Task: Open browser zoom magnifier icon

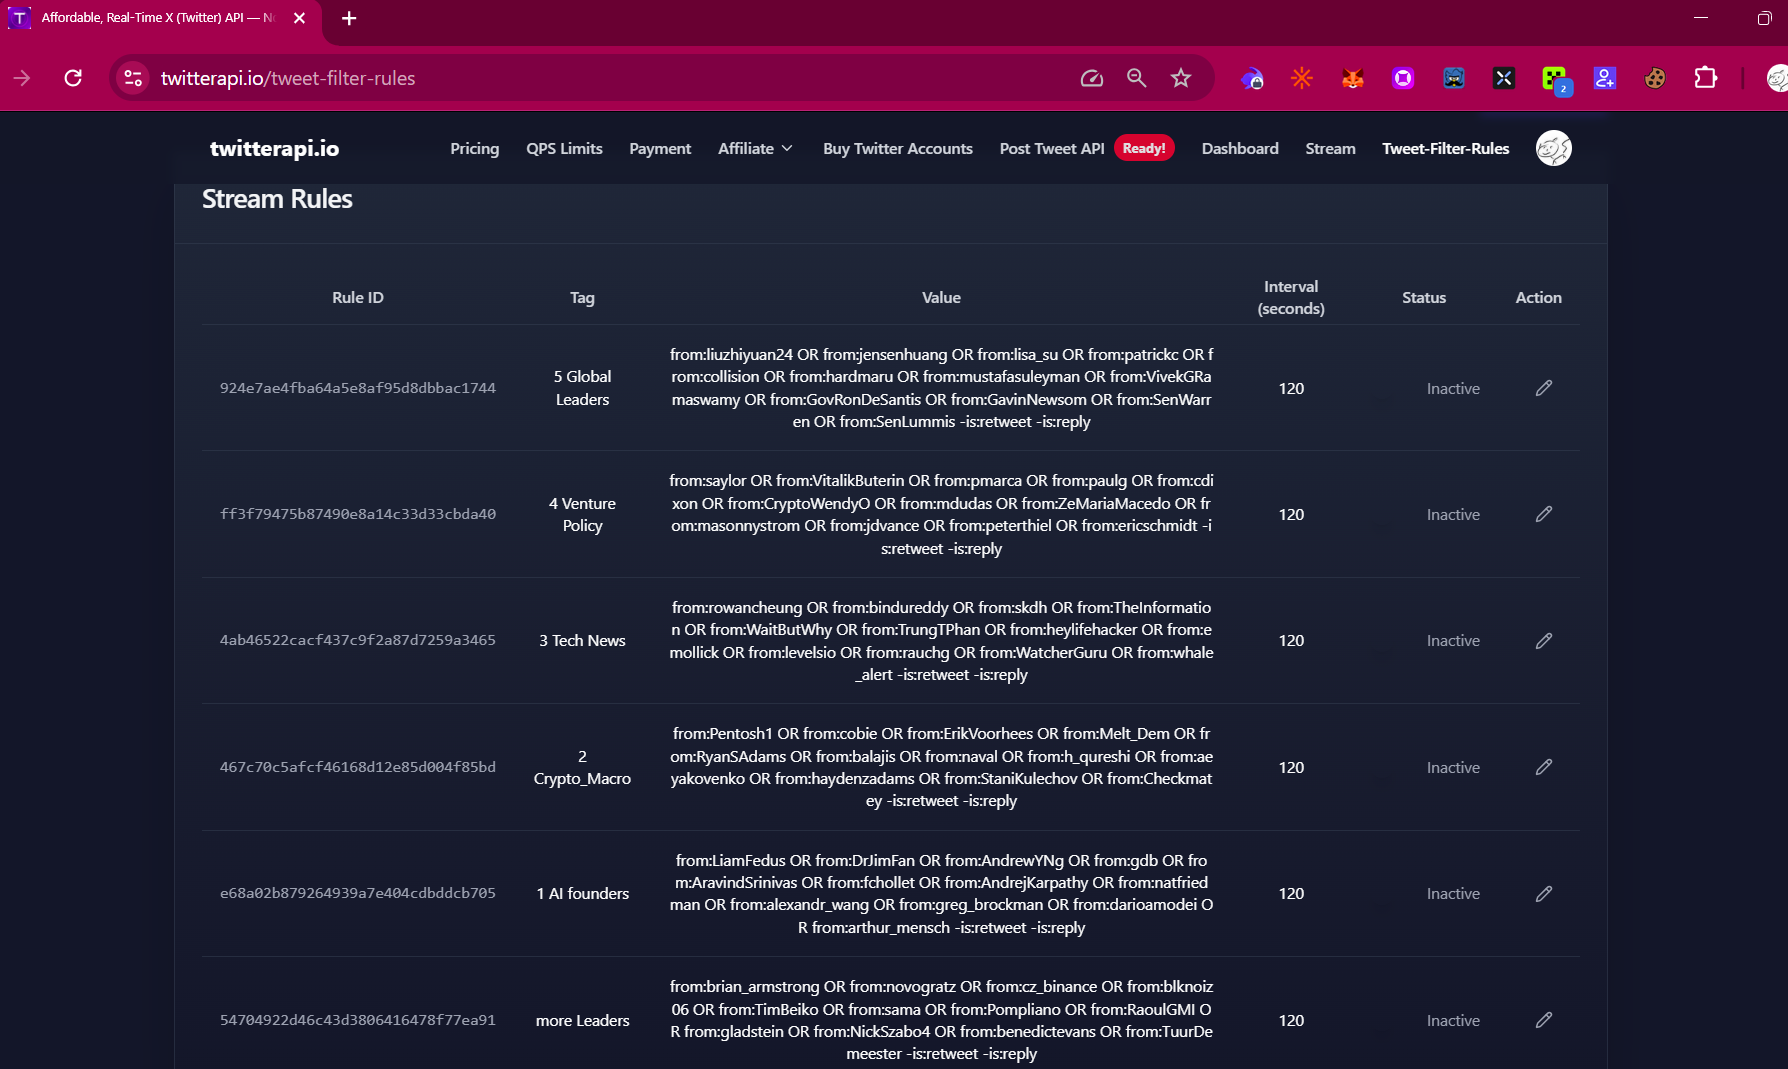Action: 1136,78
